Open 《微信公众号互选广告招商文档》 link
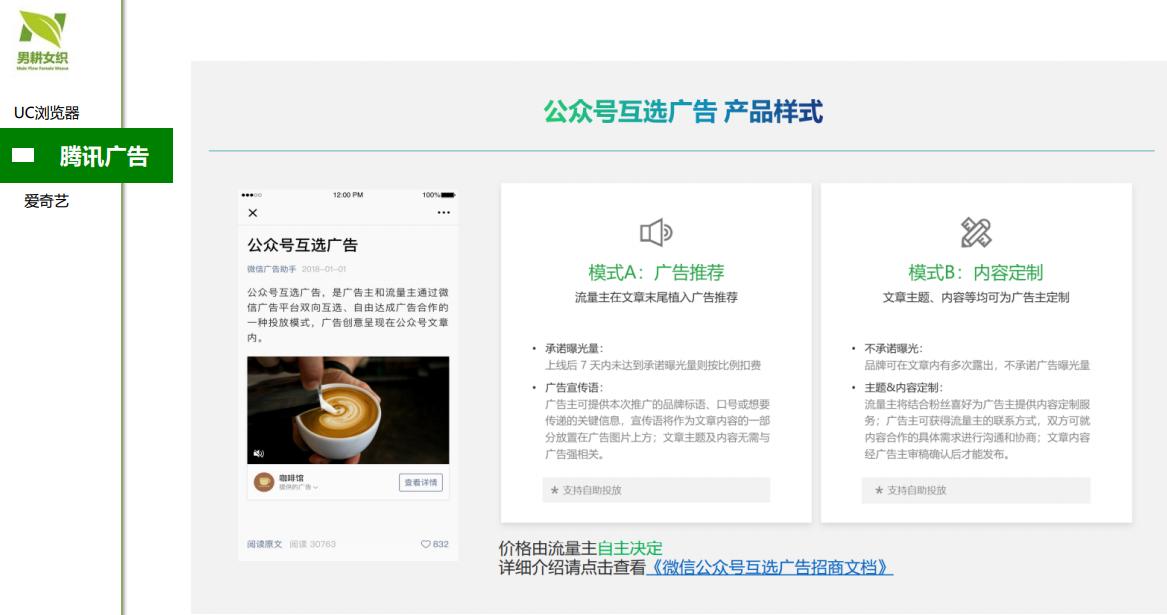This screenshot has width=1167, height=615. click(x=770, y=567)
